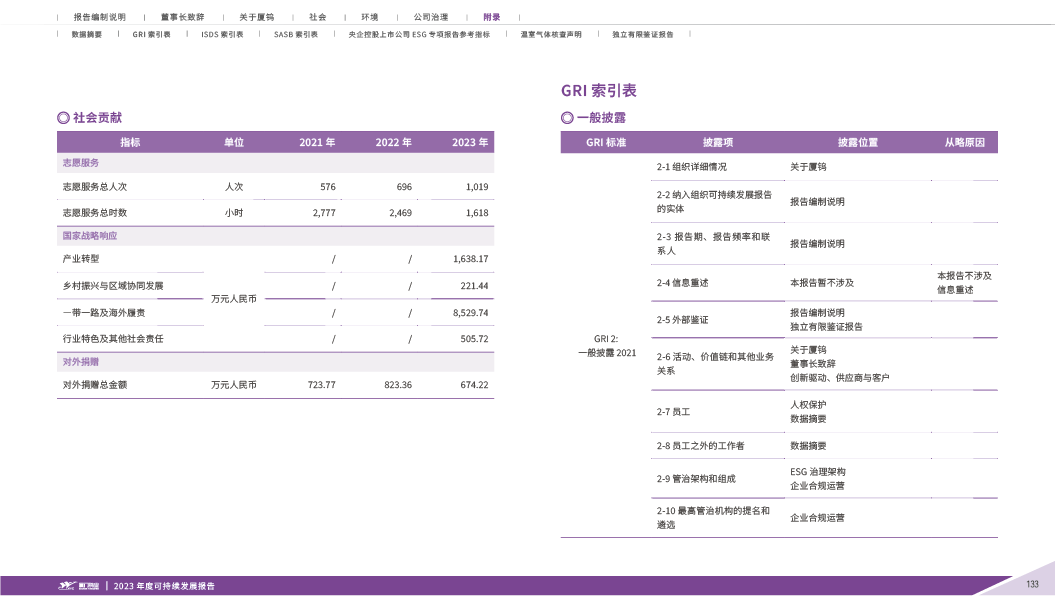Click the 披露位置 column header
Screen dimensions: 1055x596
tap(857, 142)
